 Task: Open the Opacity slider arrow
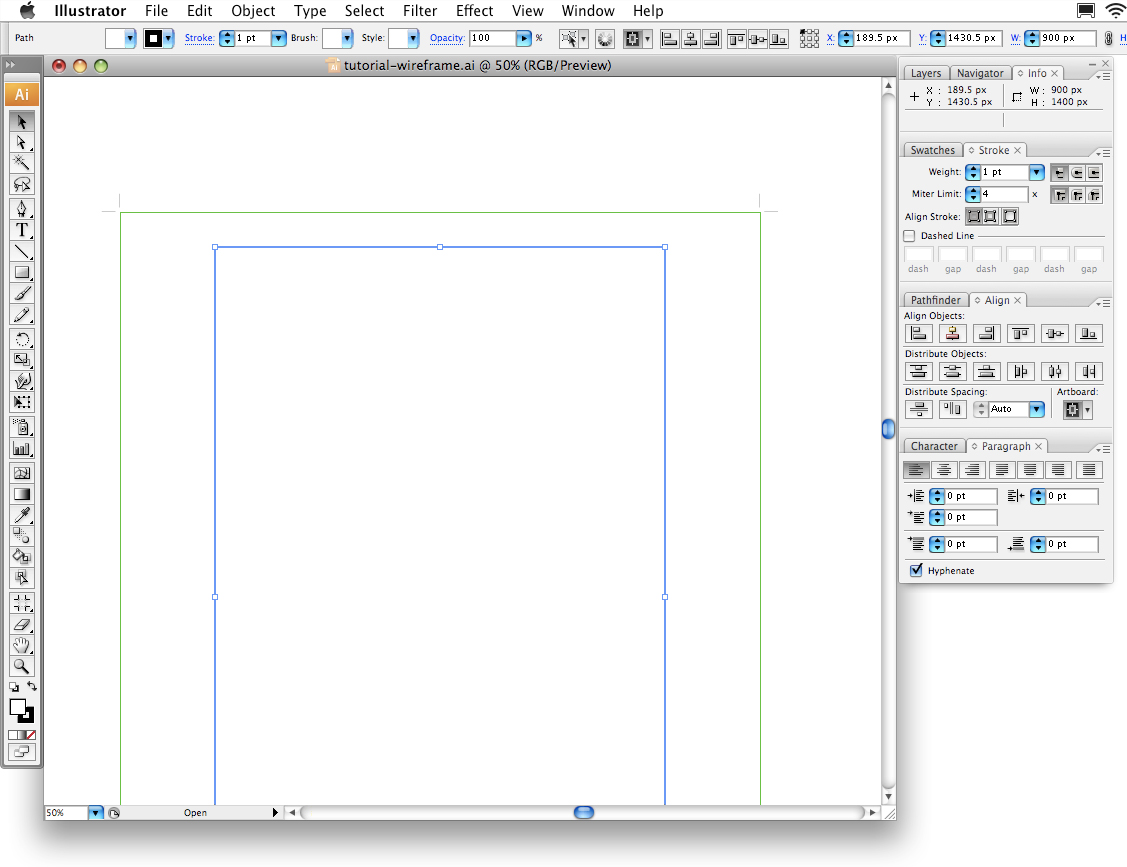pos(524,38)
